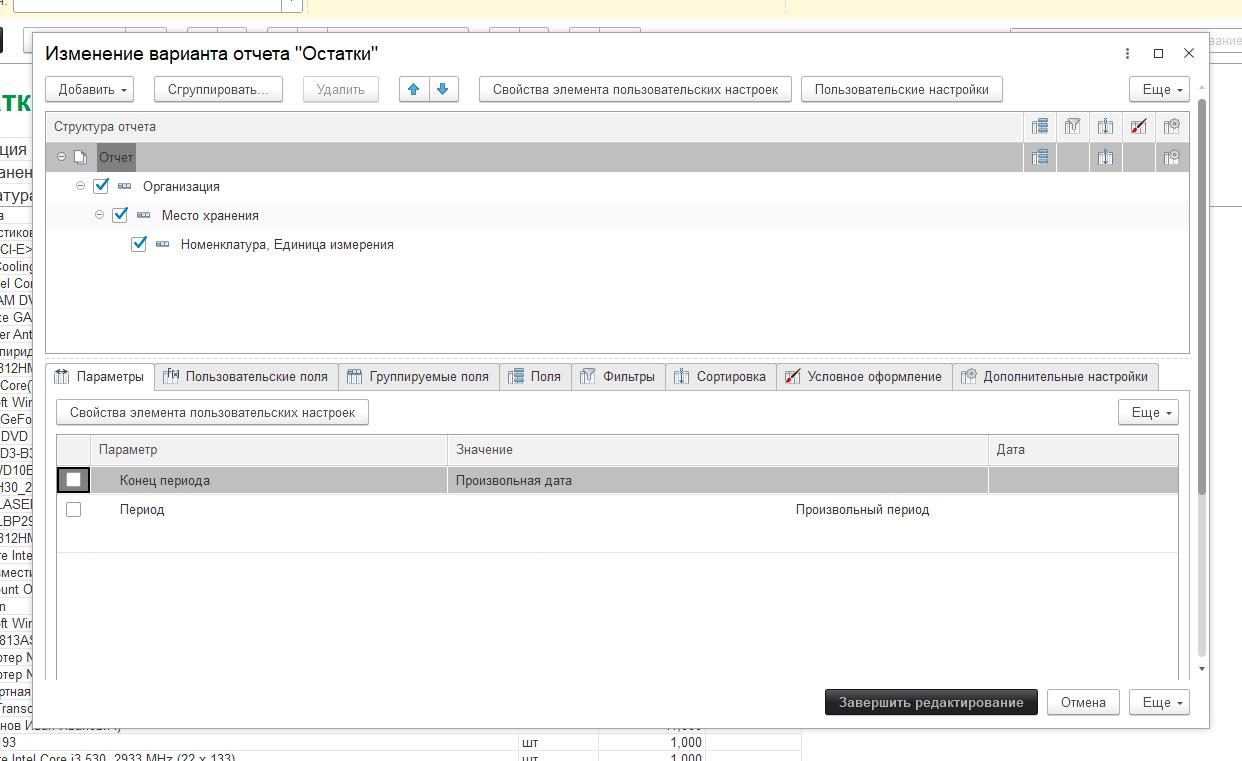The width and height of the screenshot is (1242, 761).
Task: Click the sorting icon in structure header
Action: point(1105,127)
